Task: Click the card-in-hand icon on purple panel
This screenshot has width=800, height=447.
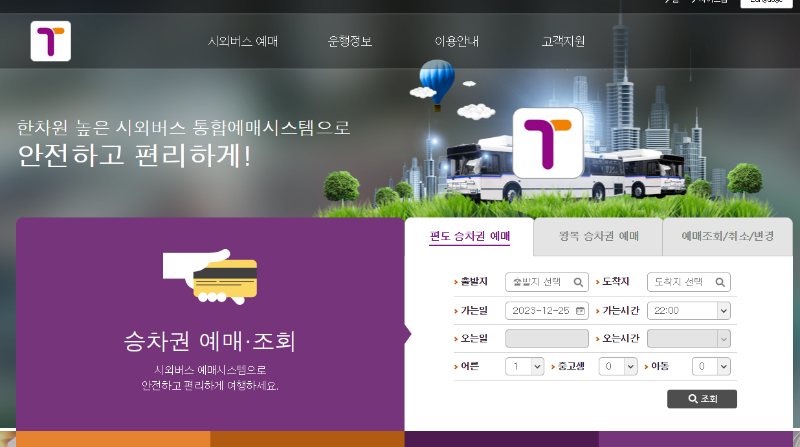Action: 210,276
